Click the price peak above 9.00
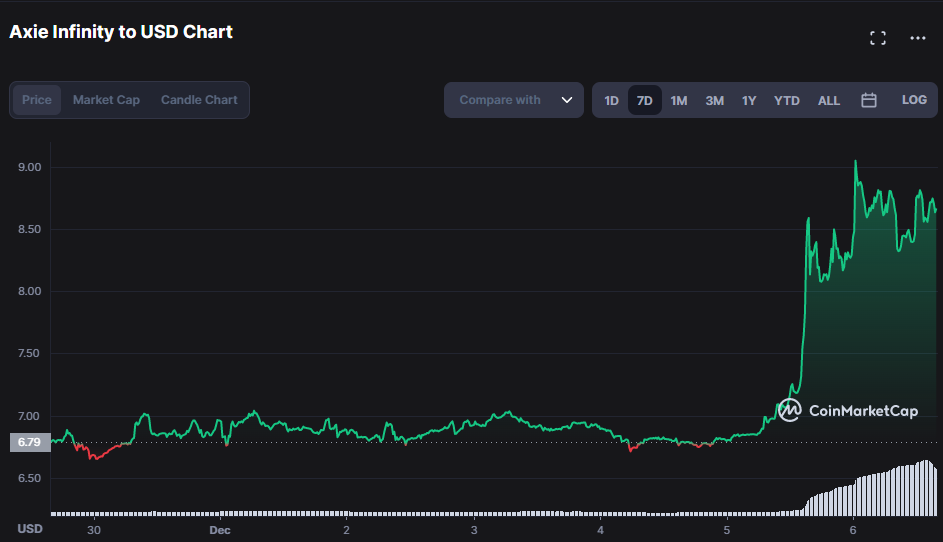943x542 pixels. point(856,161)
